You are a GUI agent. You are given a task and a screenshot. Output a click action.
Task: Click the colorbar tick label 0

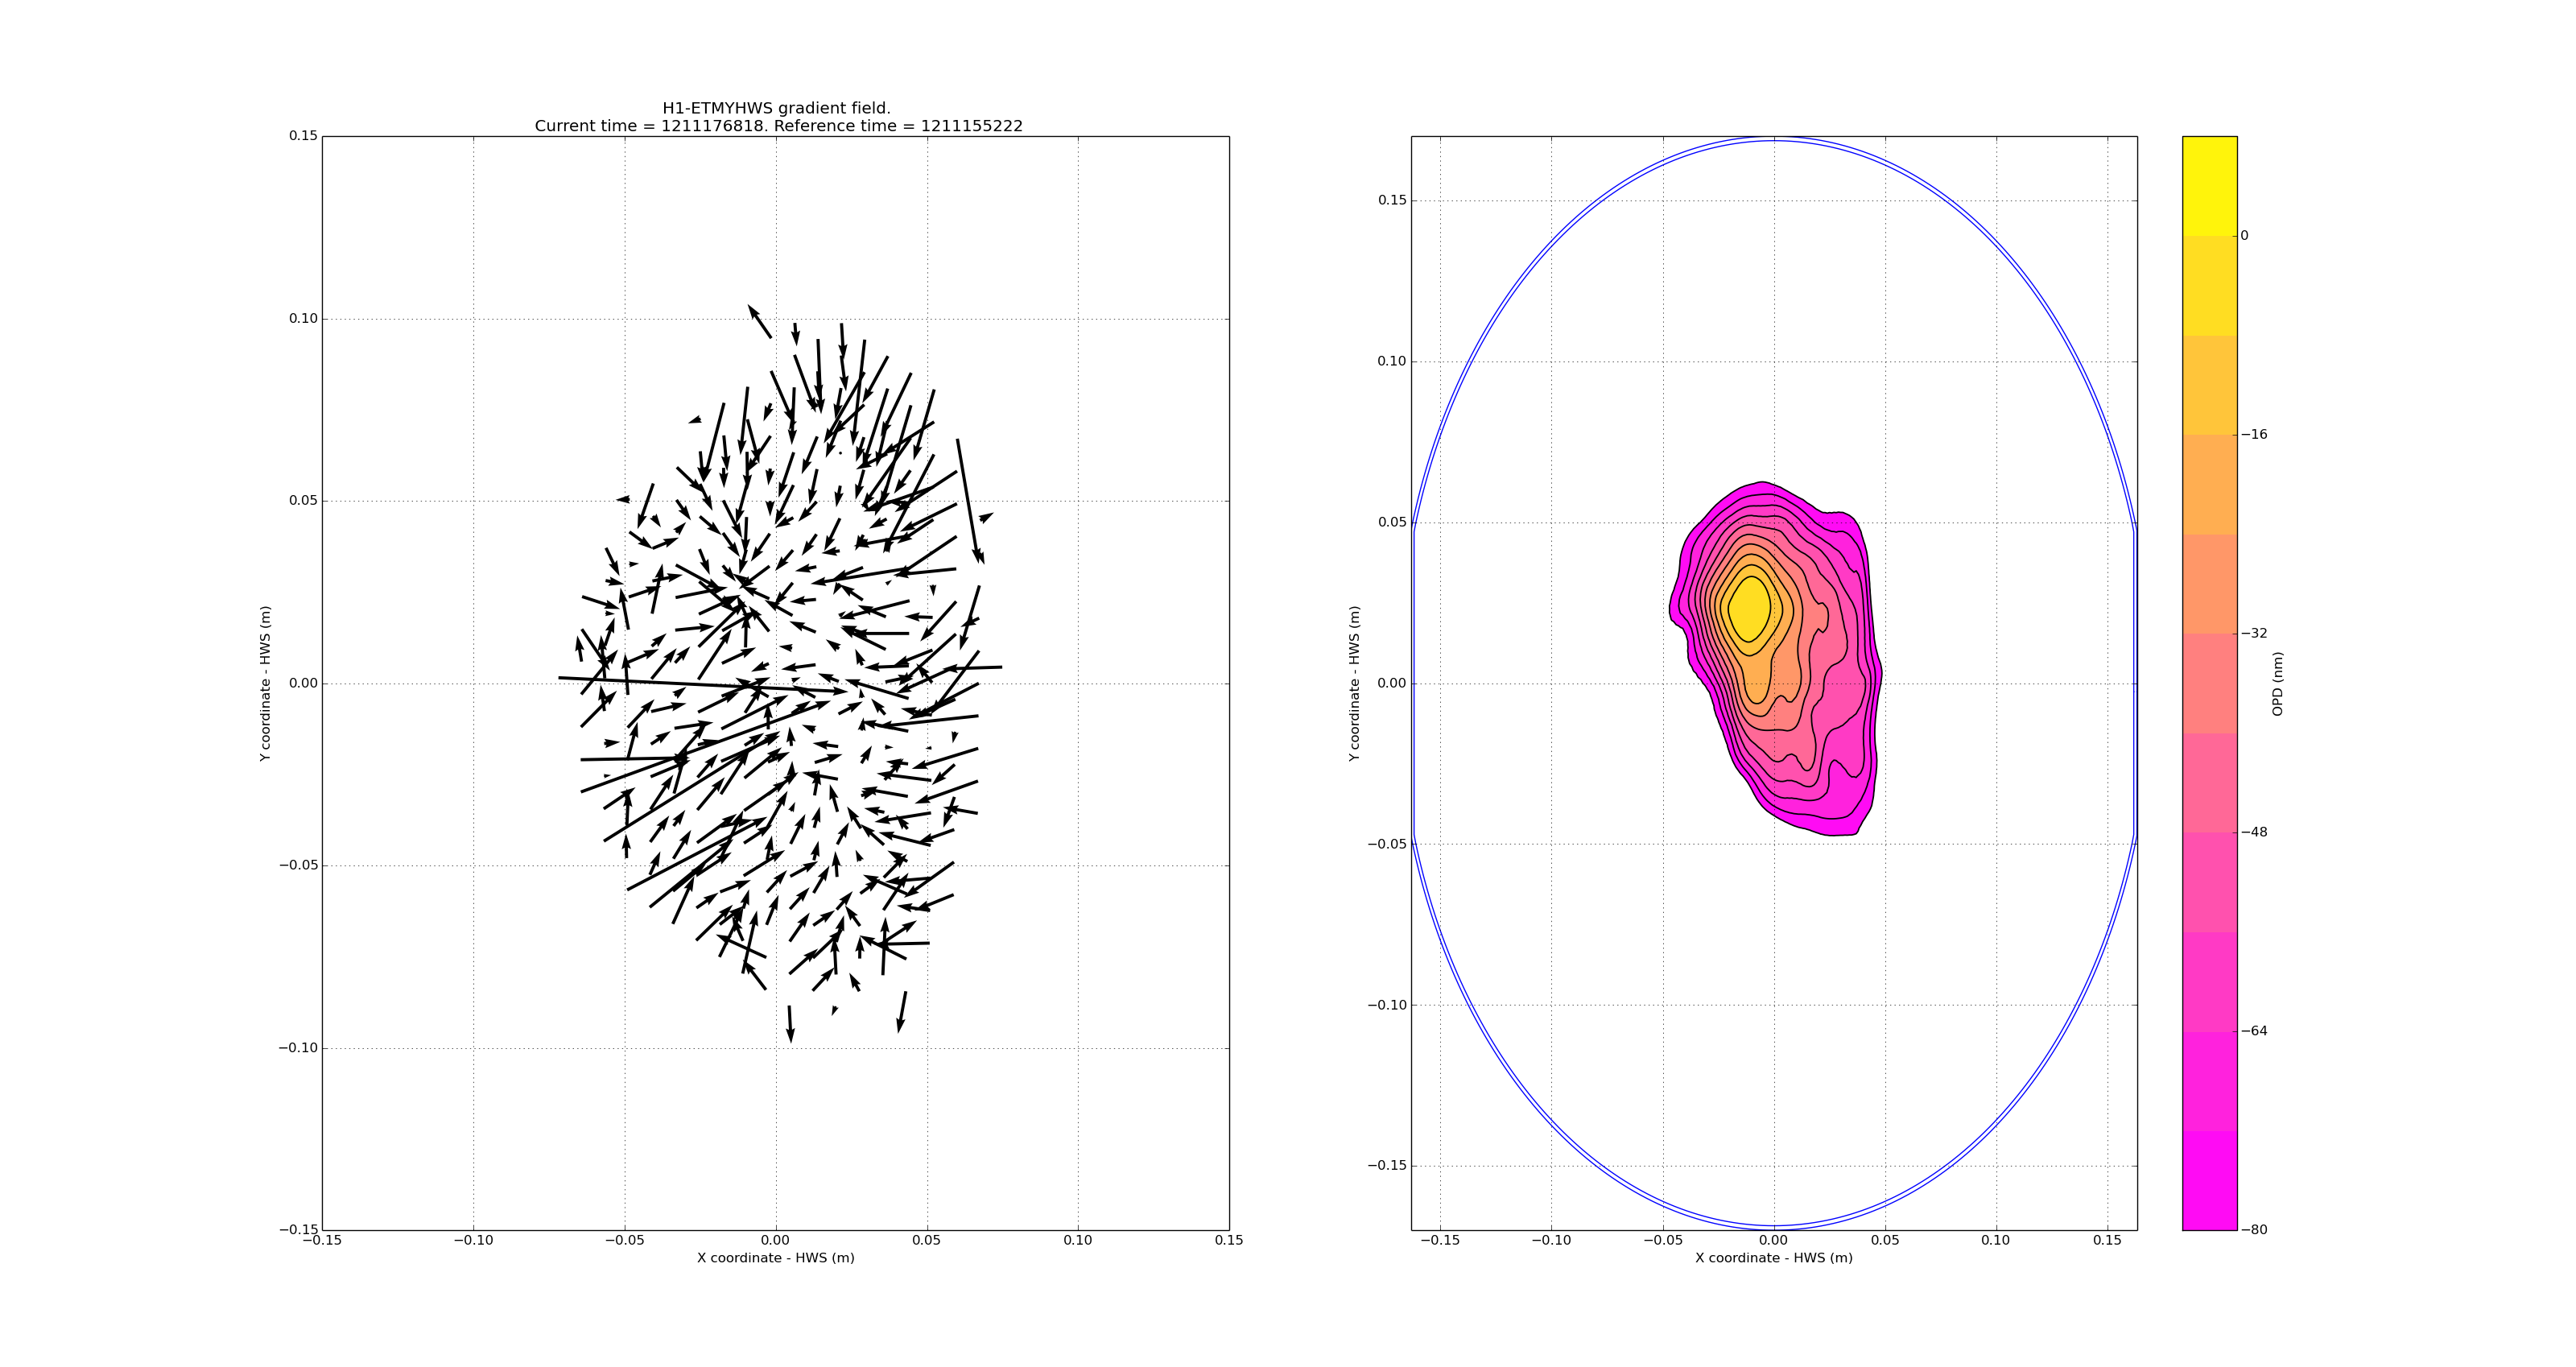tap(2244, 236)
